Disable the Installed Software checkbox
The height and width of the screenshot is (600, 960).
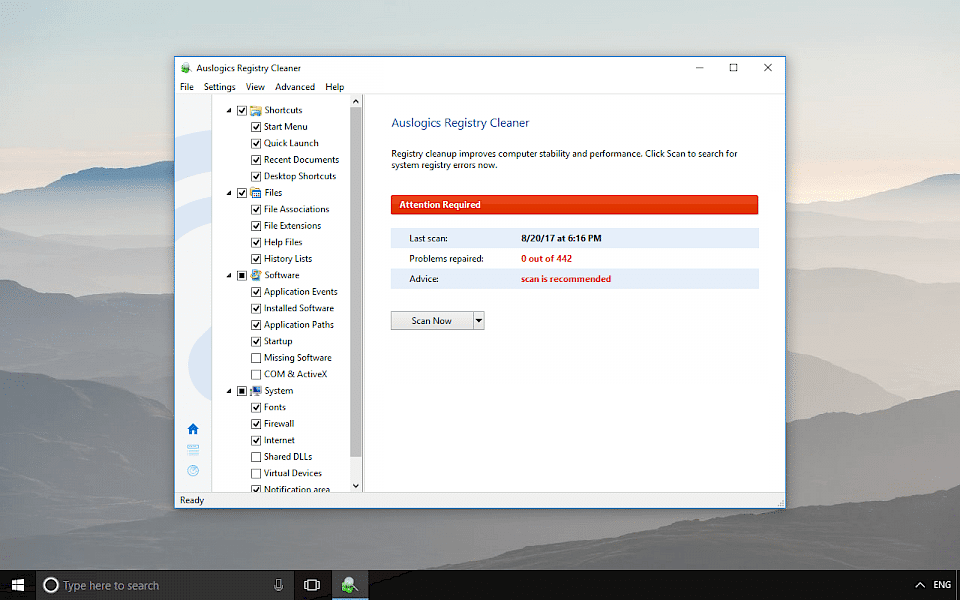tap(256, 309)
